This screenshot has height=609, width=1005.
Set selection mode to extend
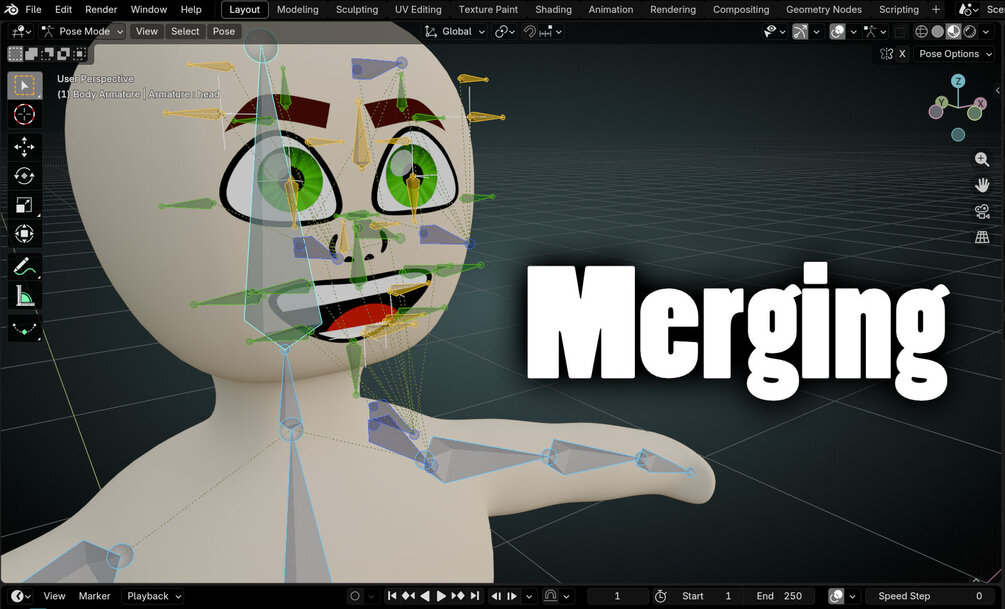tap(31, 54)
